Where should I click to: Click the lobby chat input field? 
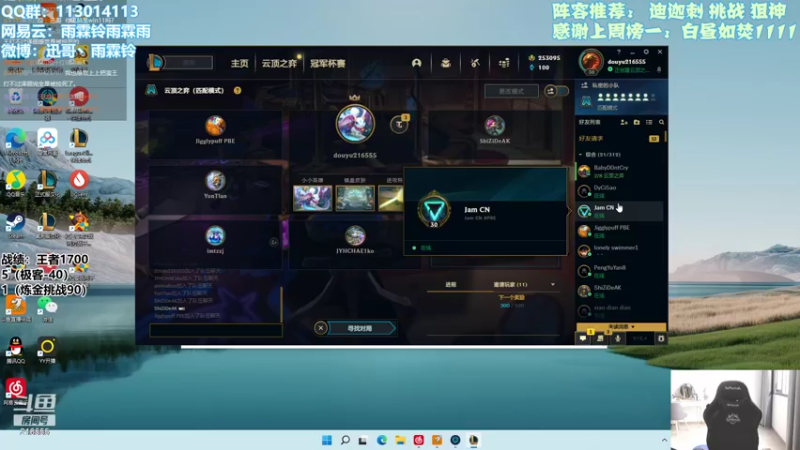point(216,330)
